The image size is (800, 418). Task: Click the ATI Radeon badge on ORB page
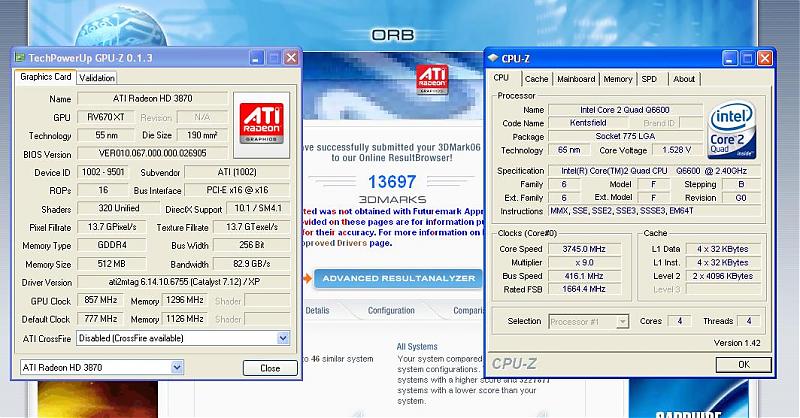tap(432, 80)
